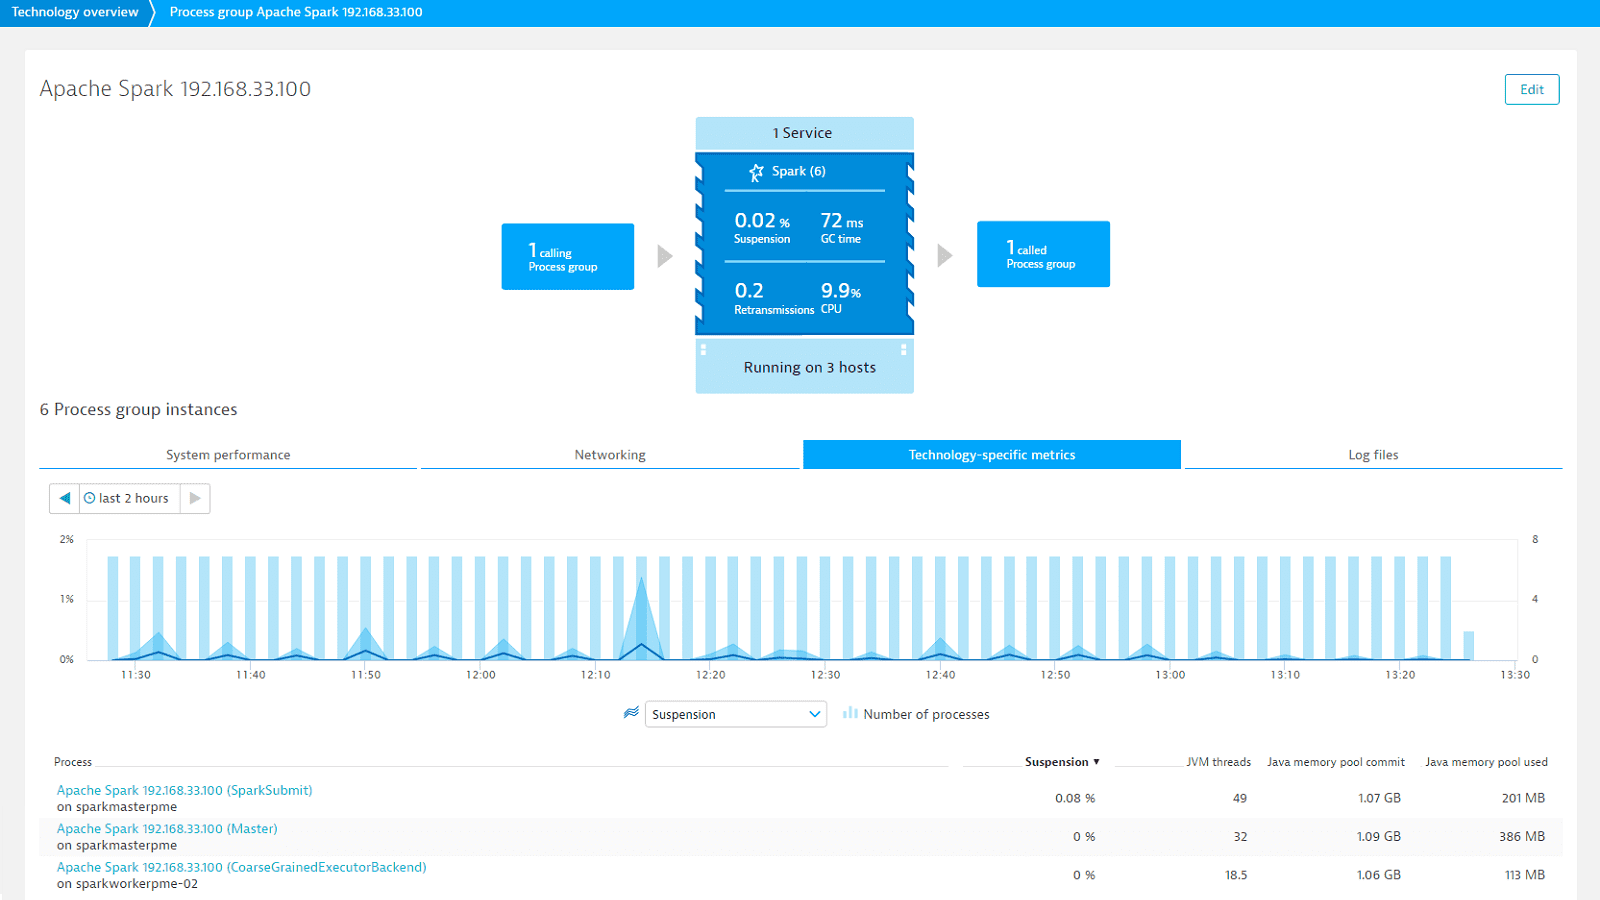The height and width of the screenshot is (900, 1600).
Task: Go to next time frame arrow
Action: (195, 498)
